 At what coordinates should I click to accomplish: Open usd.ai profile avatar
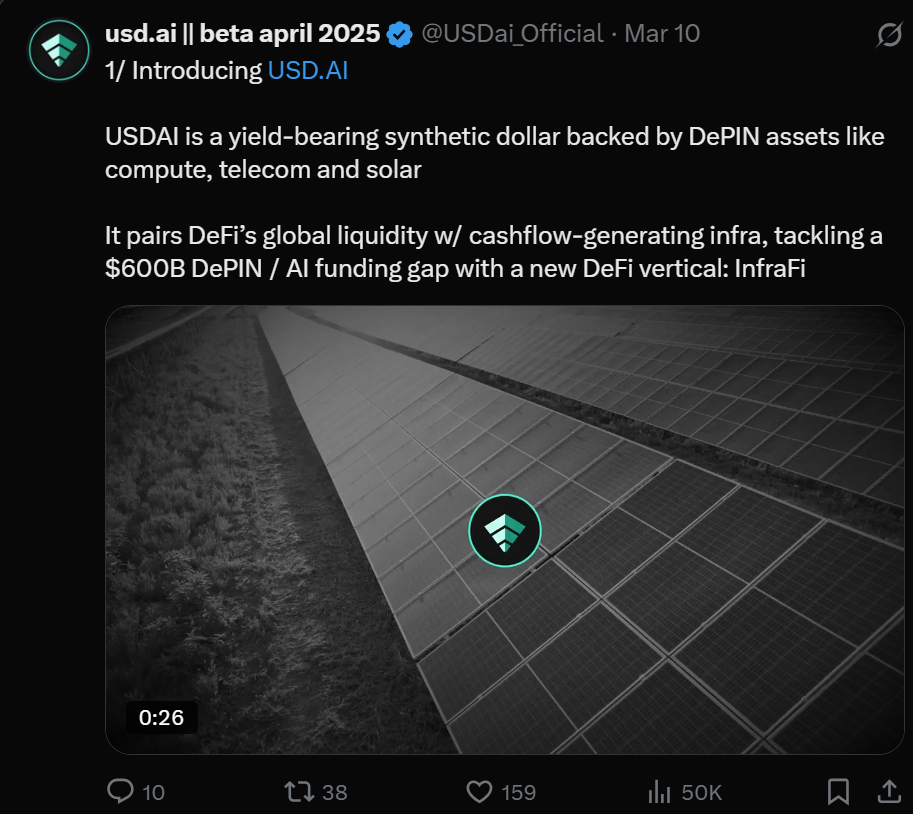point(60,50)
